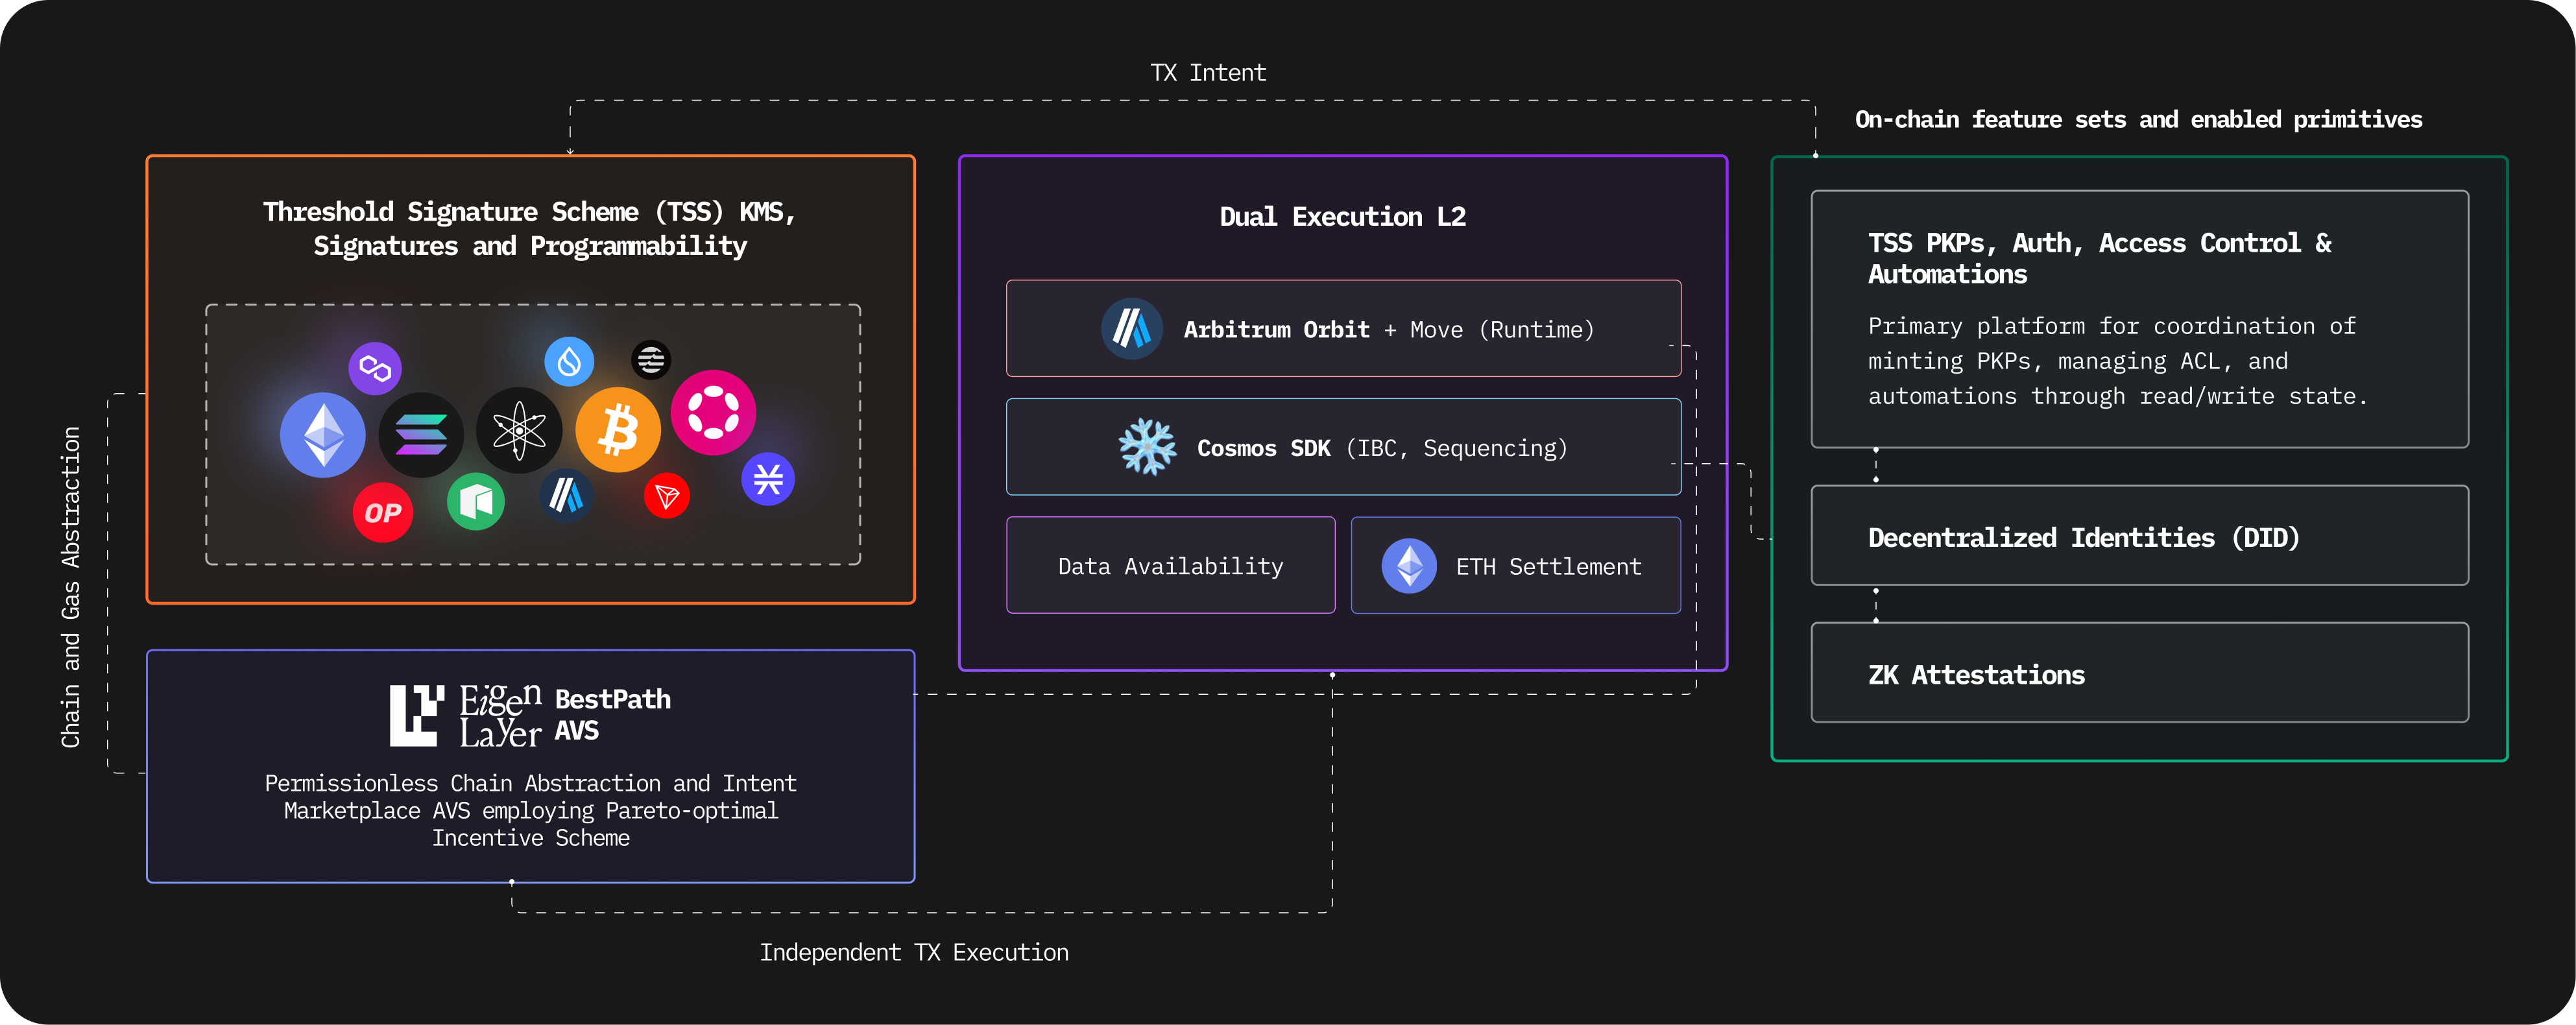Select the orange Bitcoin logo
Screen dimensions: 2576x1025
click(x=618, y=430)
